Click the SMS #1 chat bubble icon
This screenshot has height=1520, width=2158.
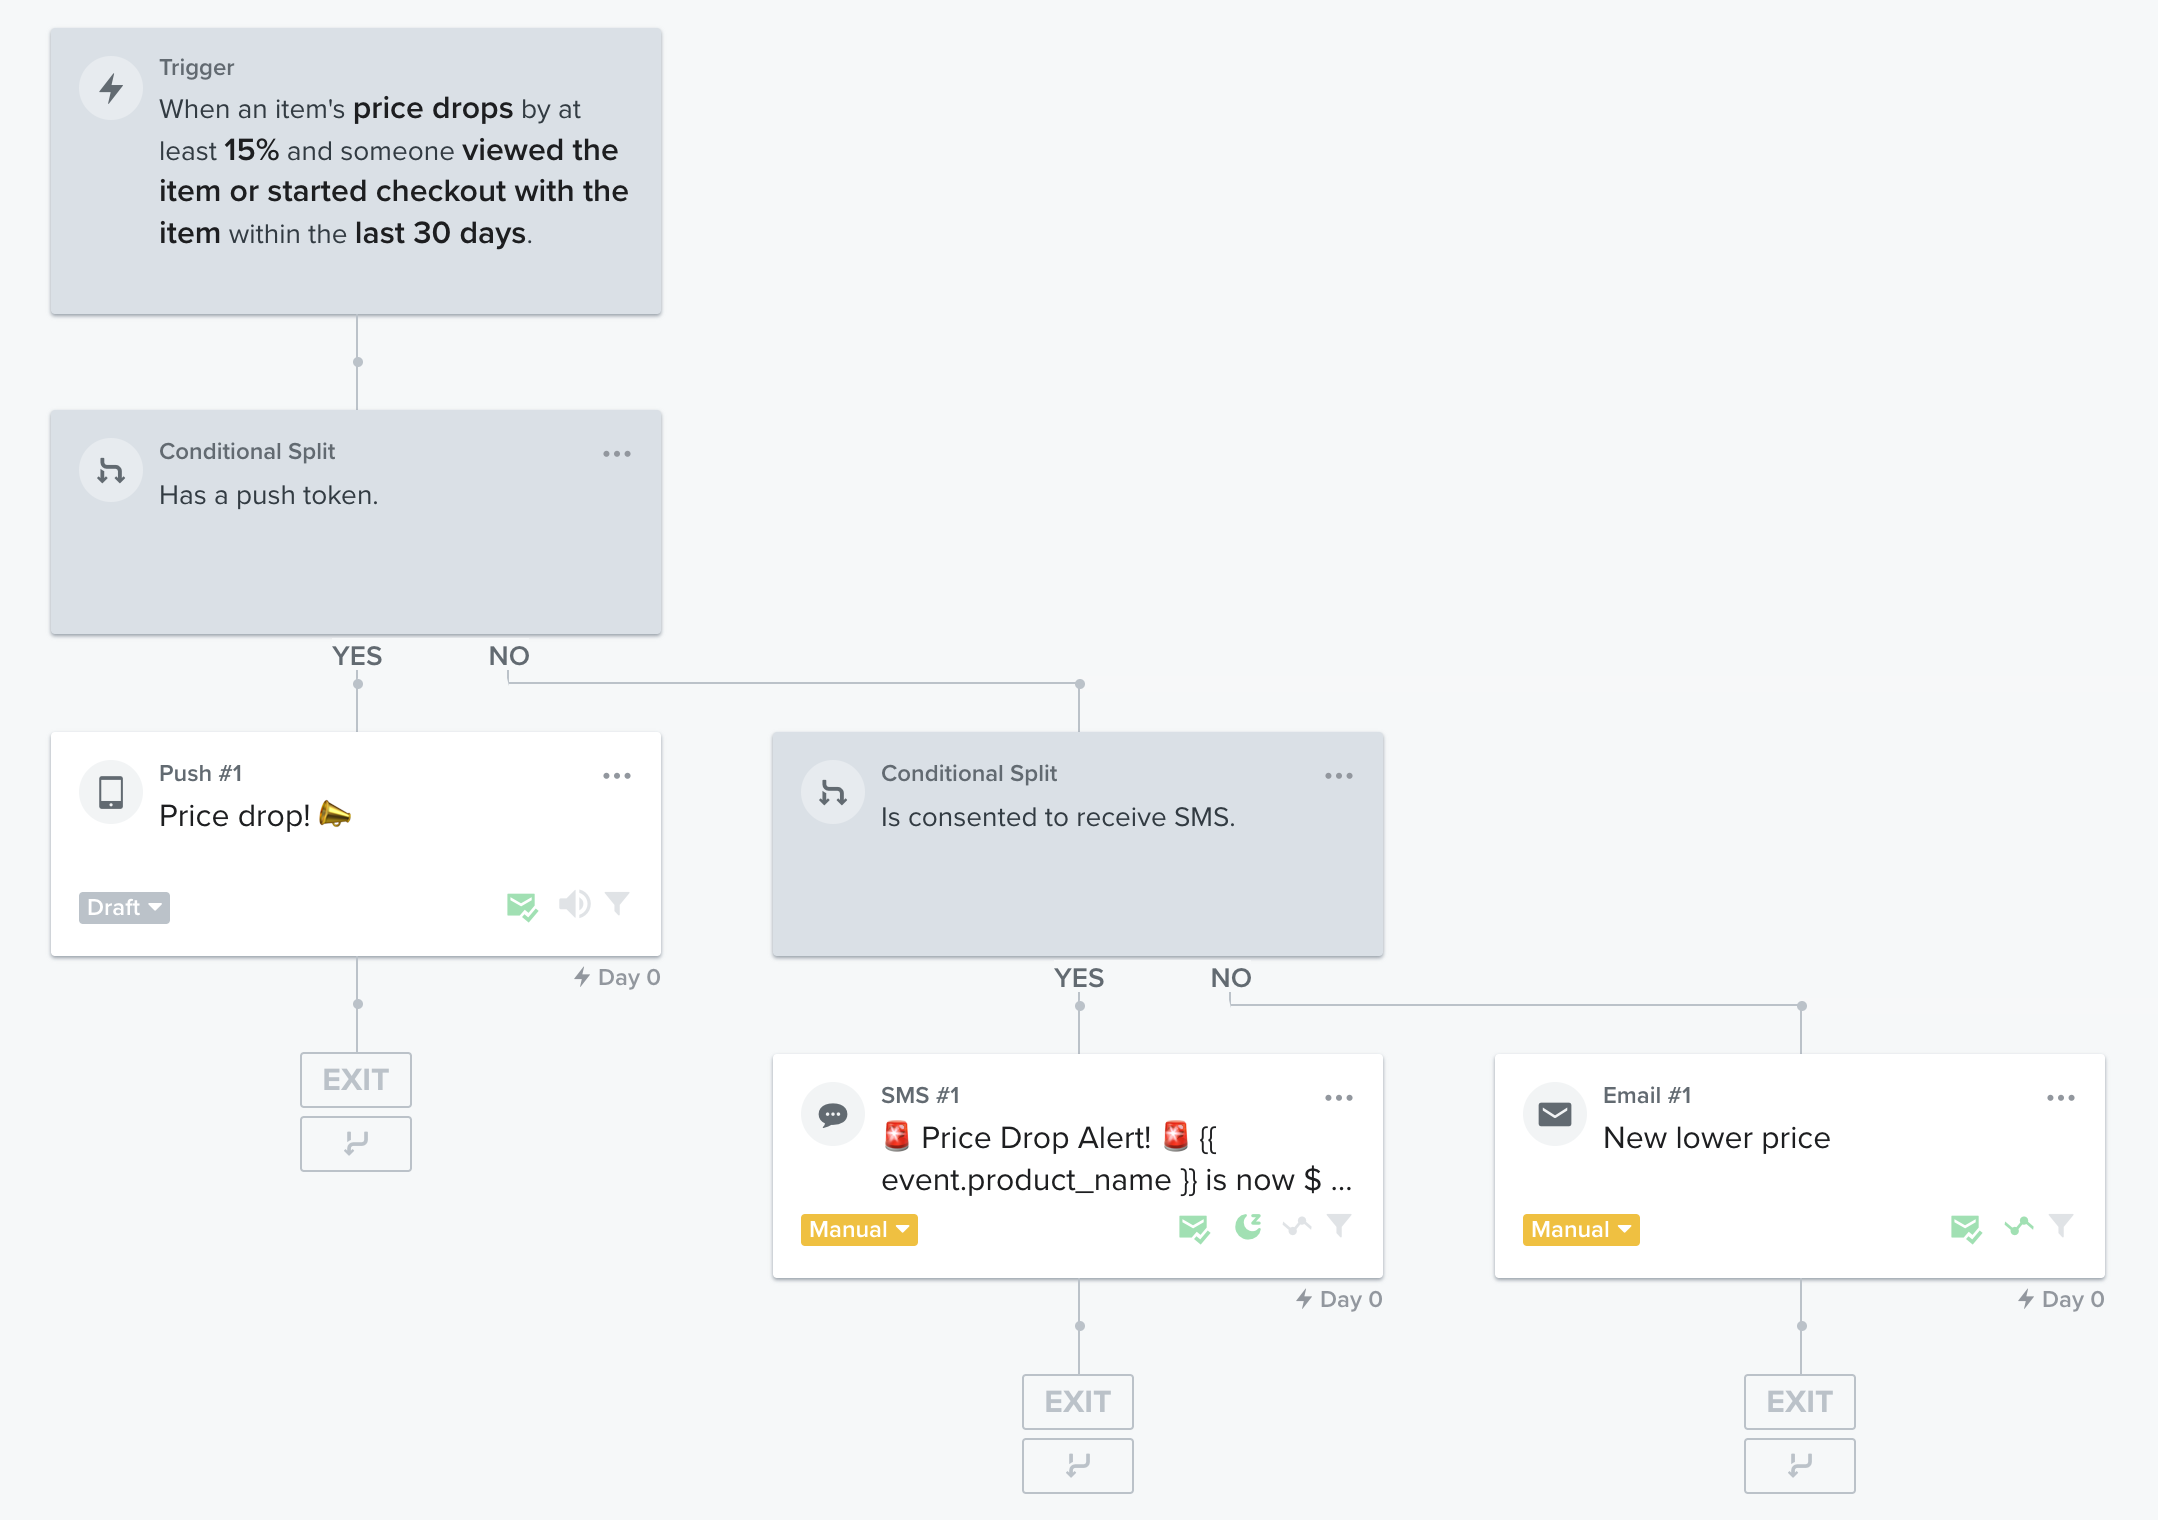[x=833, y=1115]
